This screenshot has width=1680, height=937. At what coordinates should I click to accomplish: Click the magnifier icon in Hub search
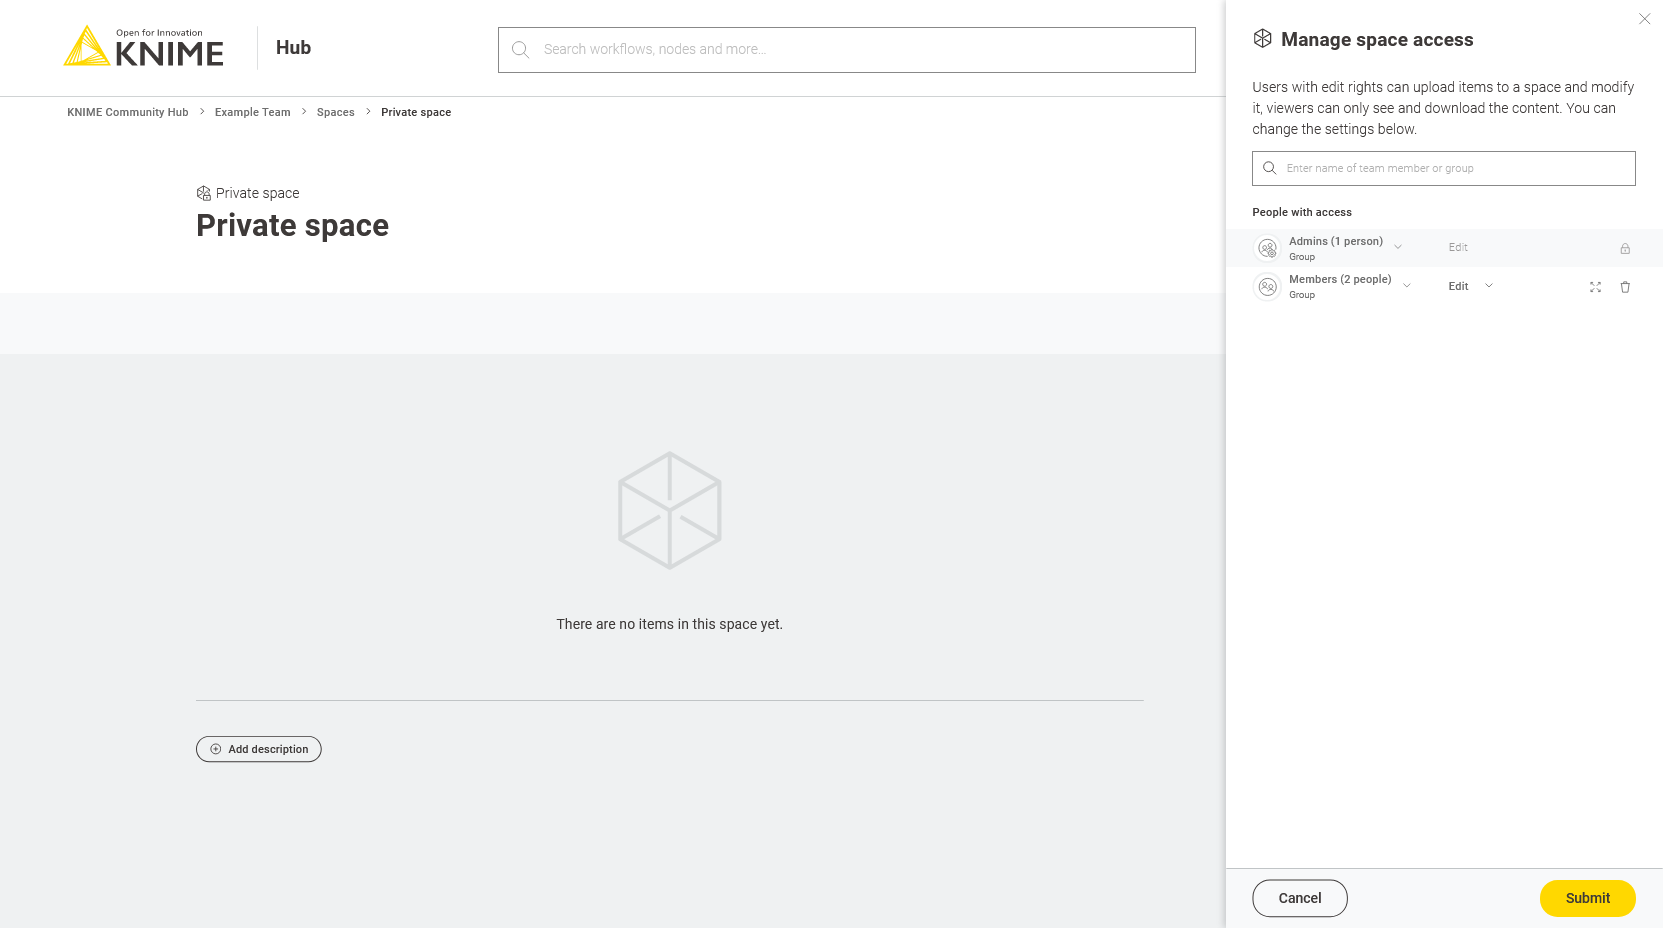click(520, 50)
